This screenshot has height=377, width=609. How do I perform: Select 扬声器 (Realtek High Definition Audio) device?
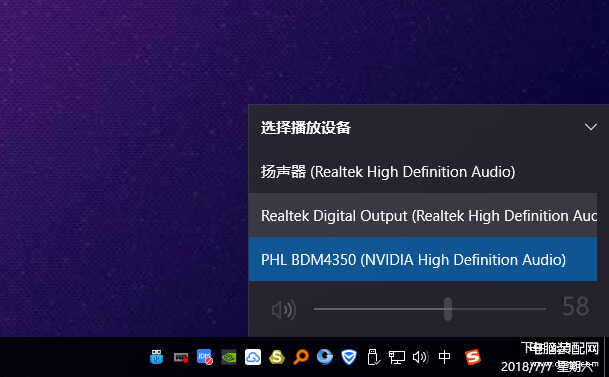pos(423,172)
